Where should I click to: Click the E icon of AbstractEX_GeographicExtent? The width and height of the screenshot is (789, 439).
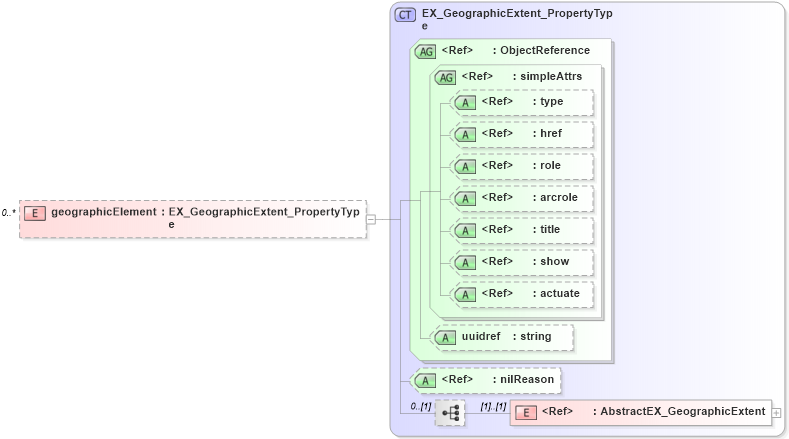(526, 413)
